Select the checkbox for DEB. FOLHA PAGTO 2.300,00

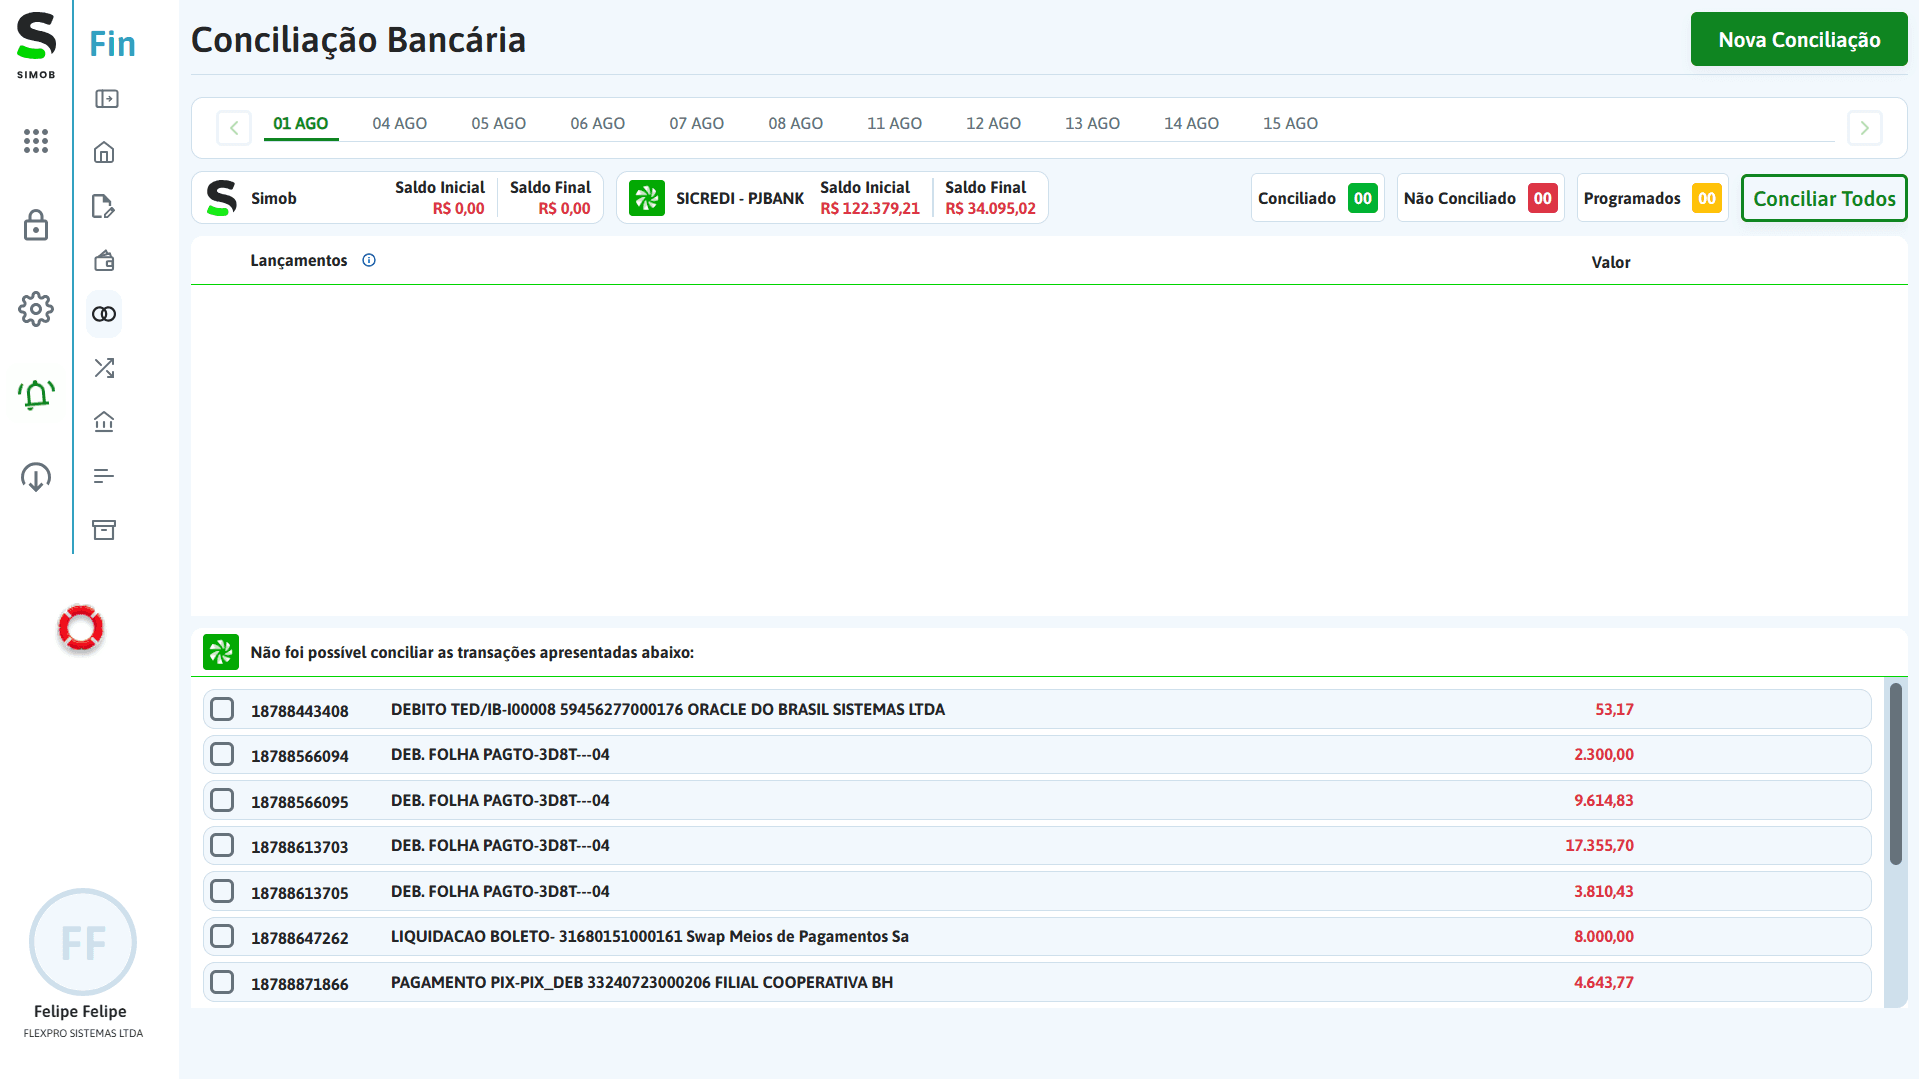[x=221, y=754]
